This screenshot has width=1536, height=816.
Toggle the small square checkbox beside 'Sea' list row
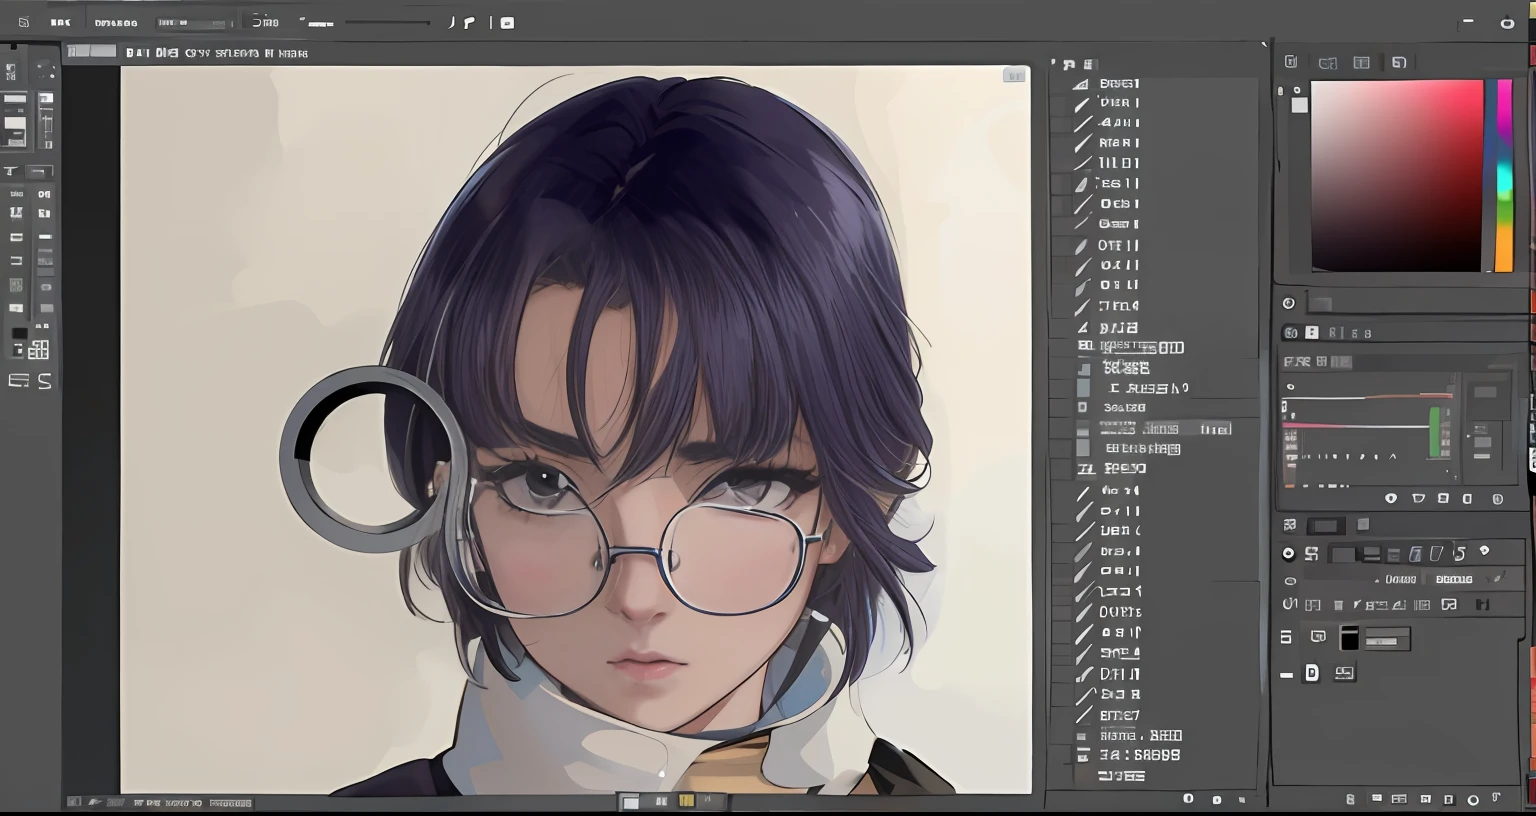click(x=1082, y=408)
